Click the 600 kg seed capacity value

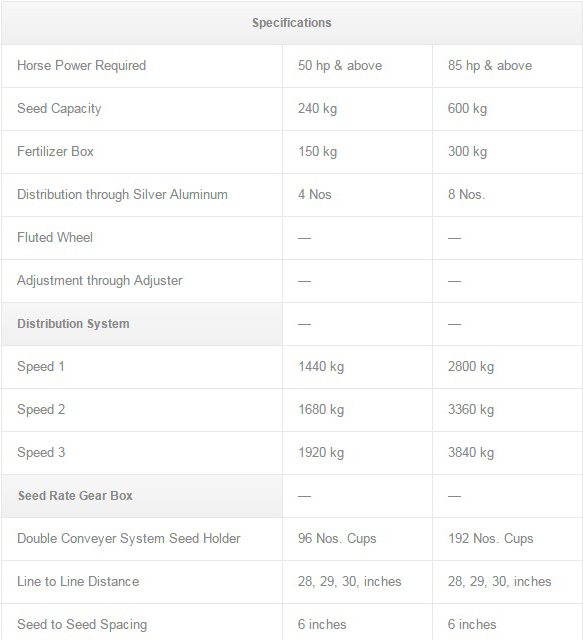point(467,109)
